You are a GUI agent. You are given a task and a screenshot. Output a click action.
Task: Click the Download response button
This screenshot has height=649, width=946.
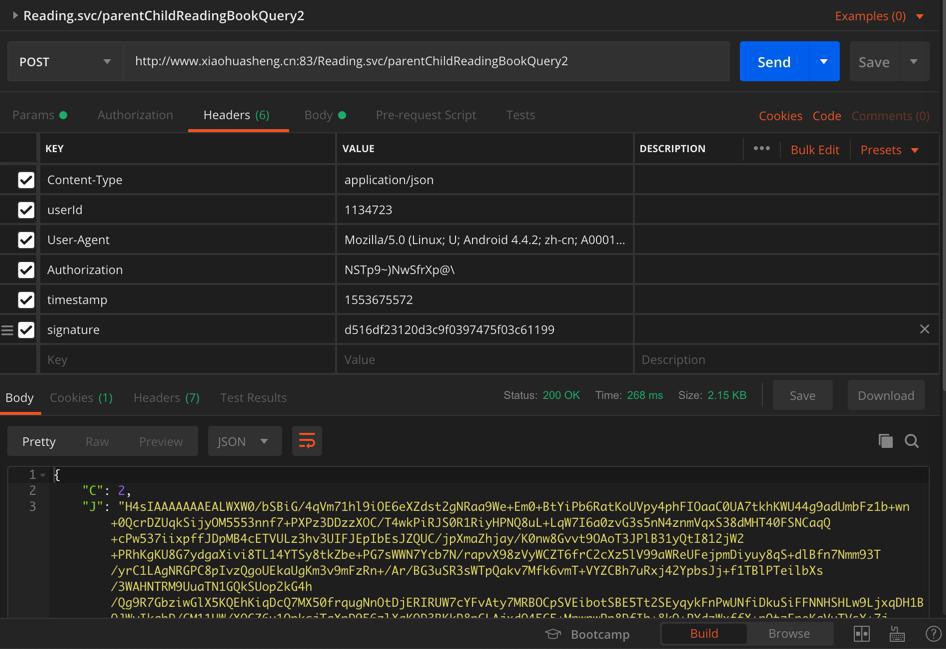click(x=886, y=396)
